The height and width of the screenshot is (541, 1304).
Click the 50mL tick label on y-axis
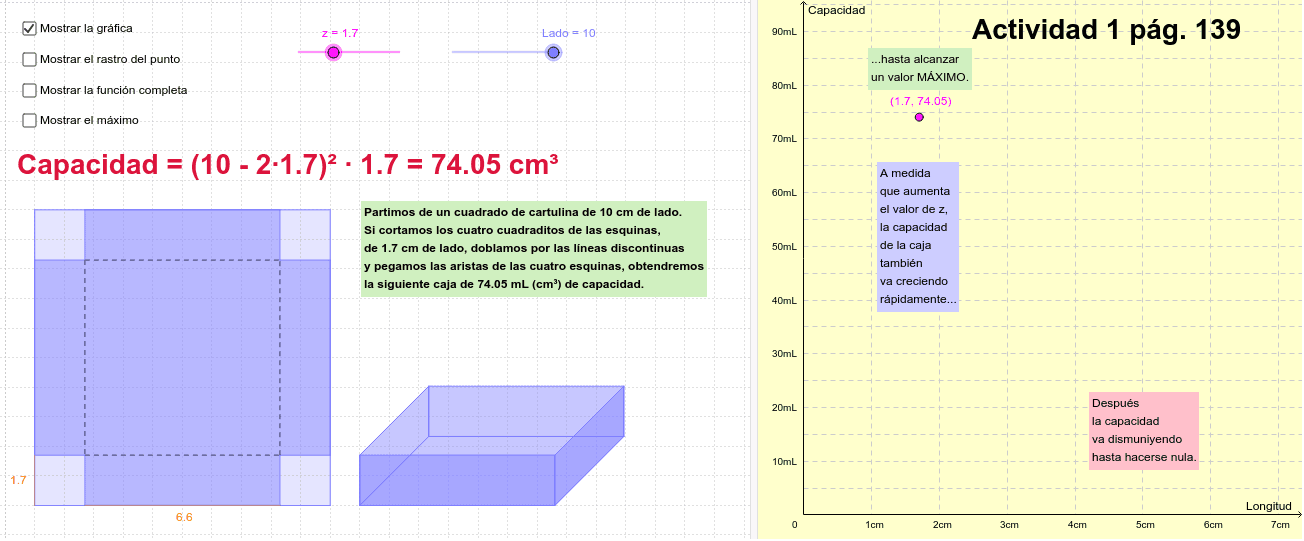point(784,247)
